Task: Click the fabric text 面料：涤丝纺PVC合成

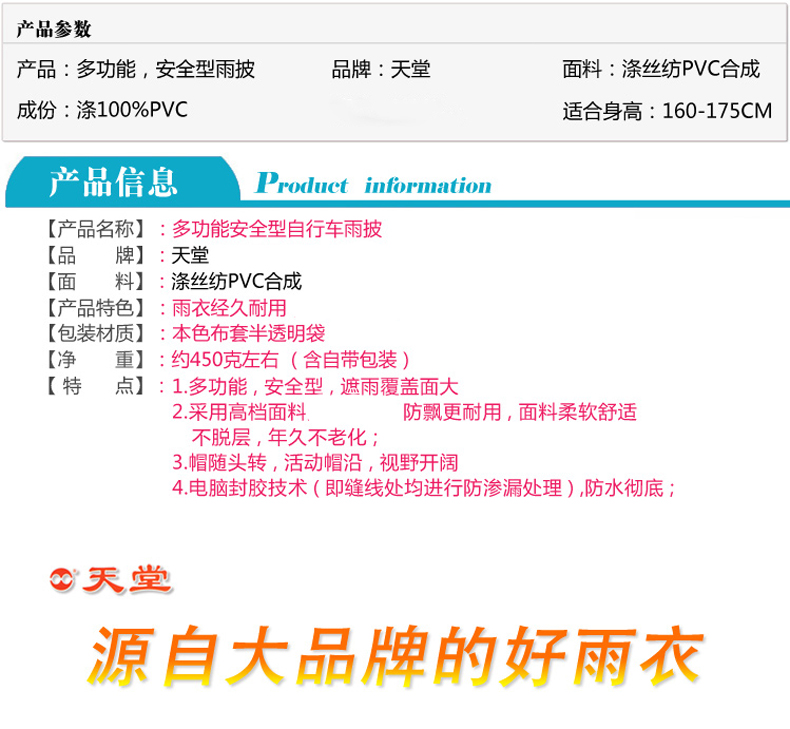Action: tap(661, 69)
